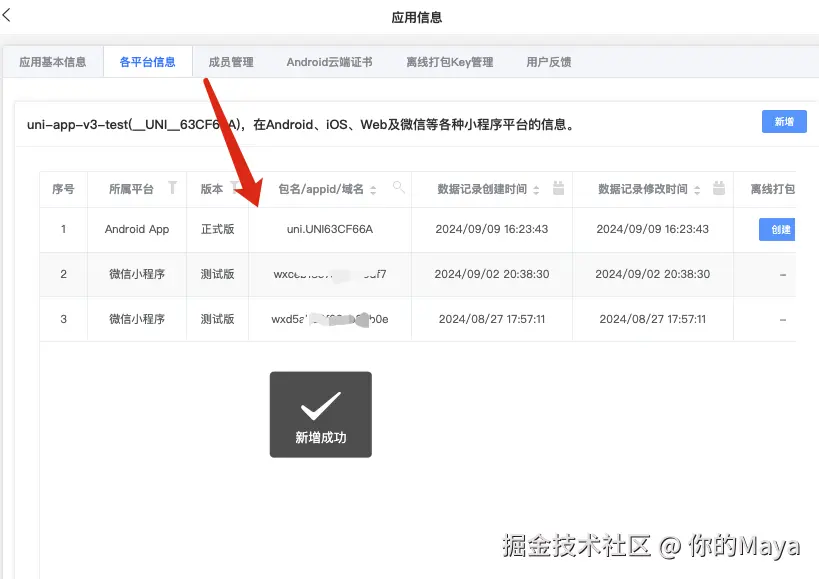Go back using the left chevron
Image resolution: width=819 pixels, height=579 pixels.
click(6, 15)
